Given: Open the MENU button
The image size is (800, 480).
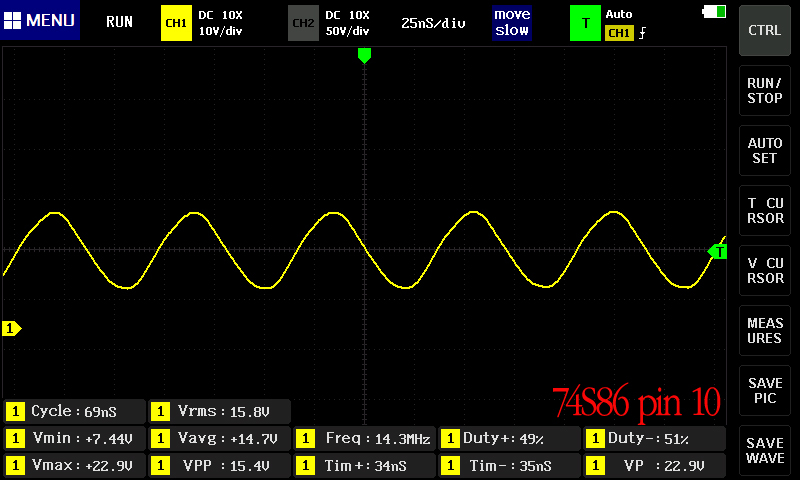Looking at the screenshot, I should click(x=40, y=20).
